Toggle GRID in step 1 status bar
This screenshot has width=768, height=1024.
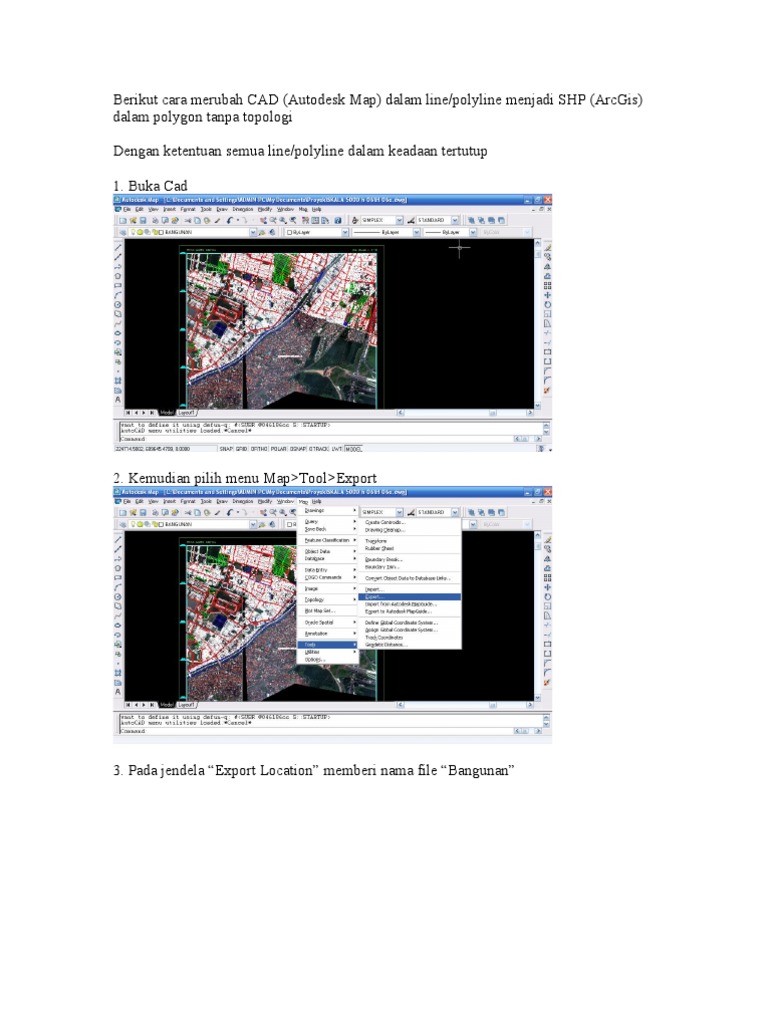pos(242,449)
